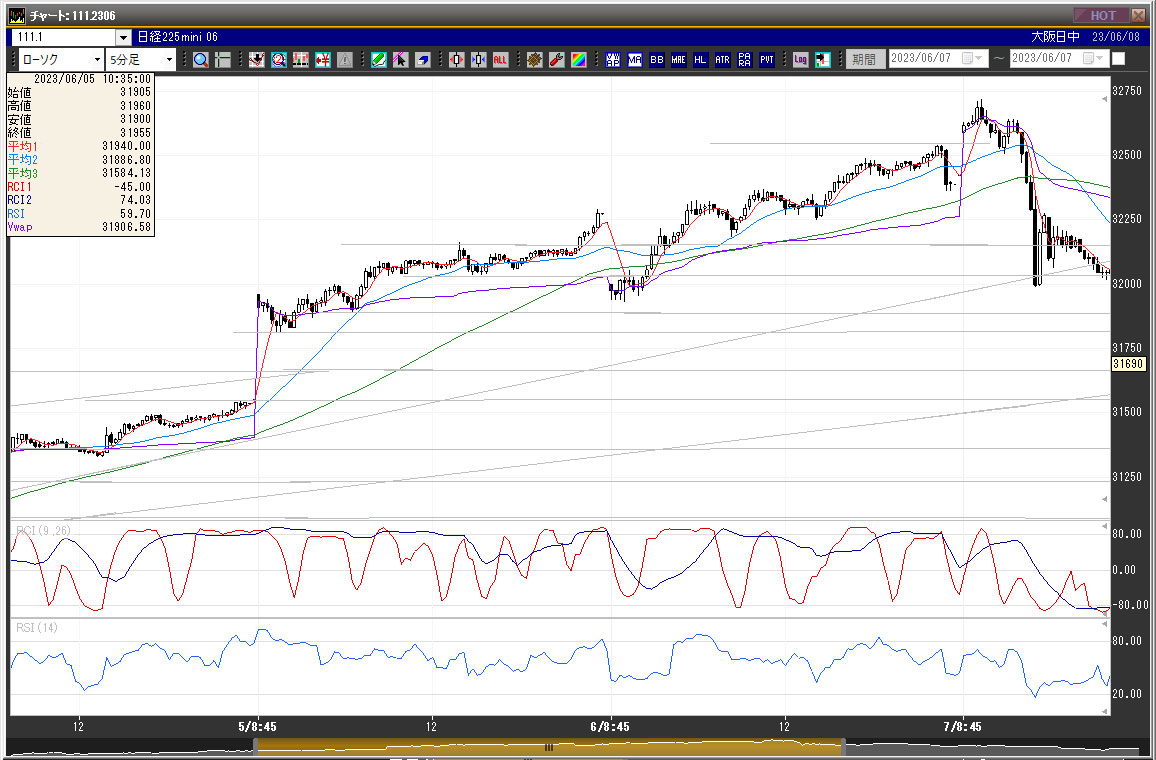Click the 7/8:45 time axis label
The image size is (1156, 760).
pyautogui.click(x=962, y=727)
